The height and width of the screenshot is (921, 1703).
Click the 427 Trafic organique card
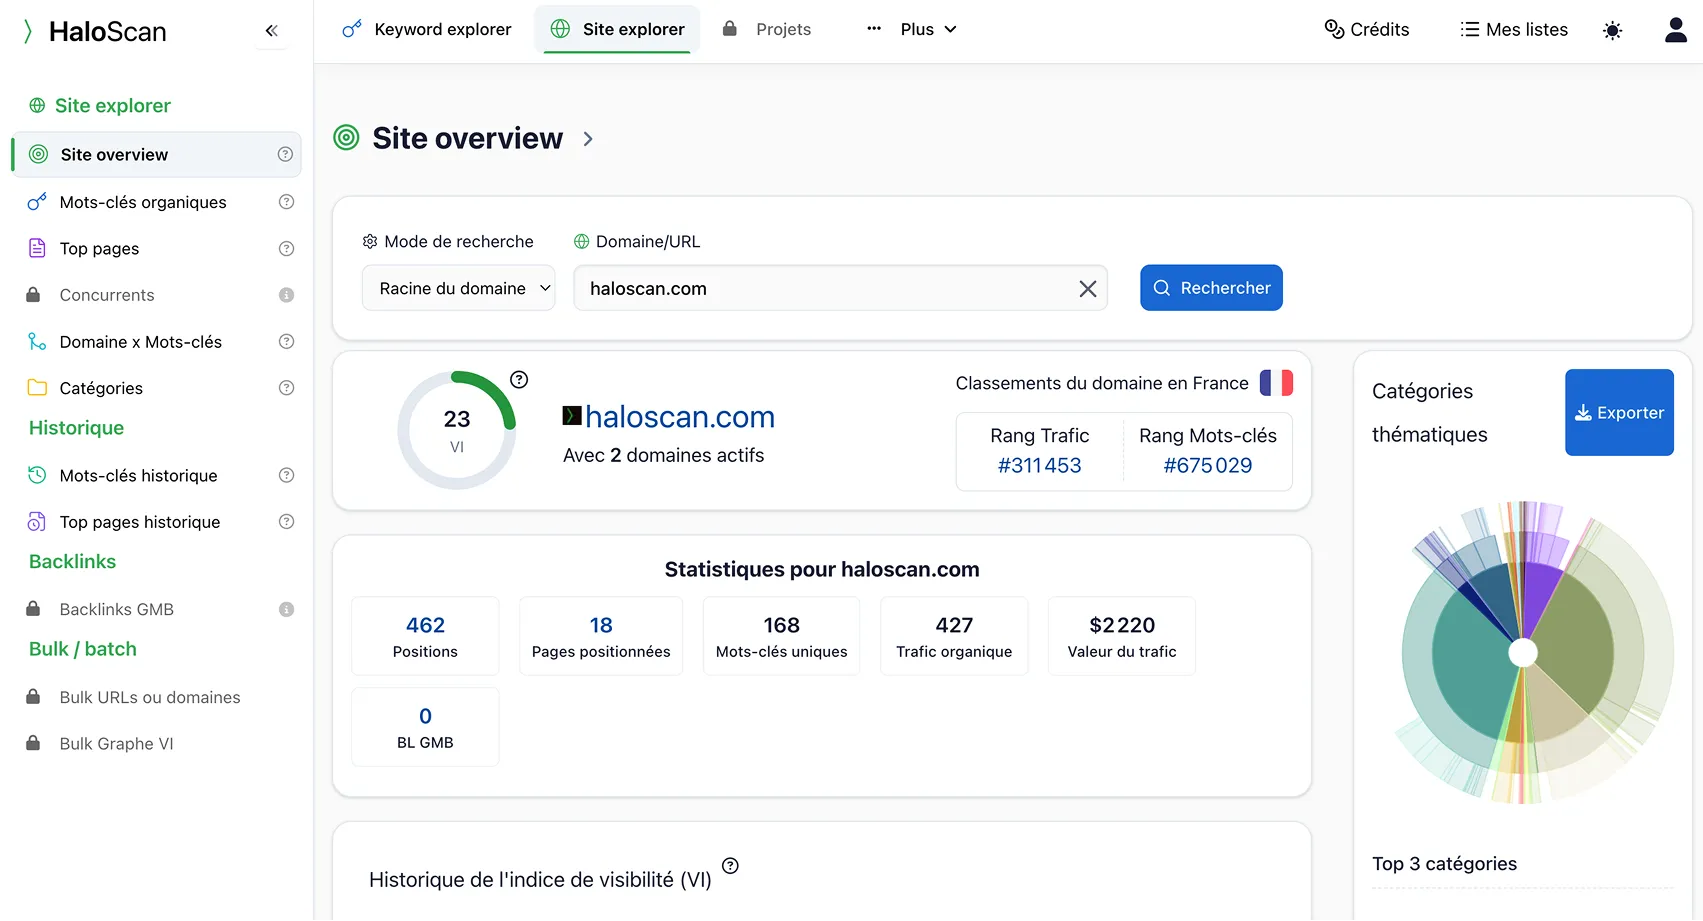click(954, 636)
